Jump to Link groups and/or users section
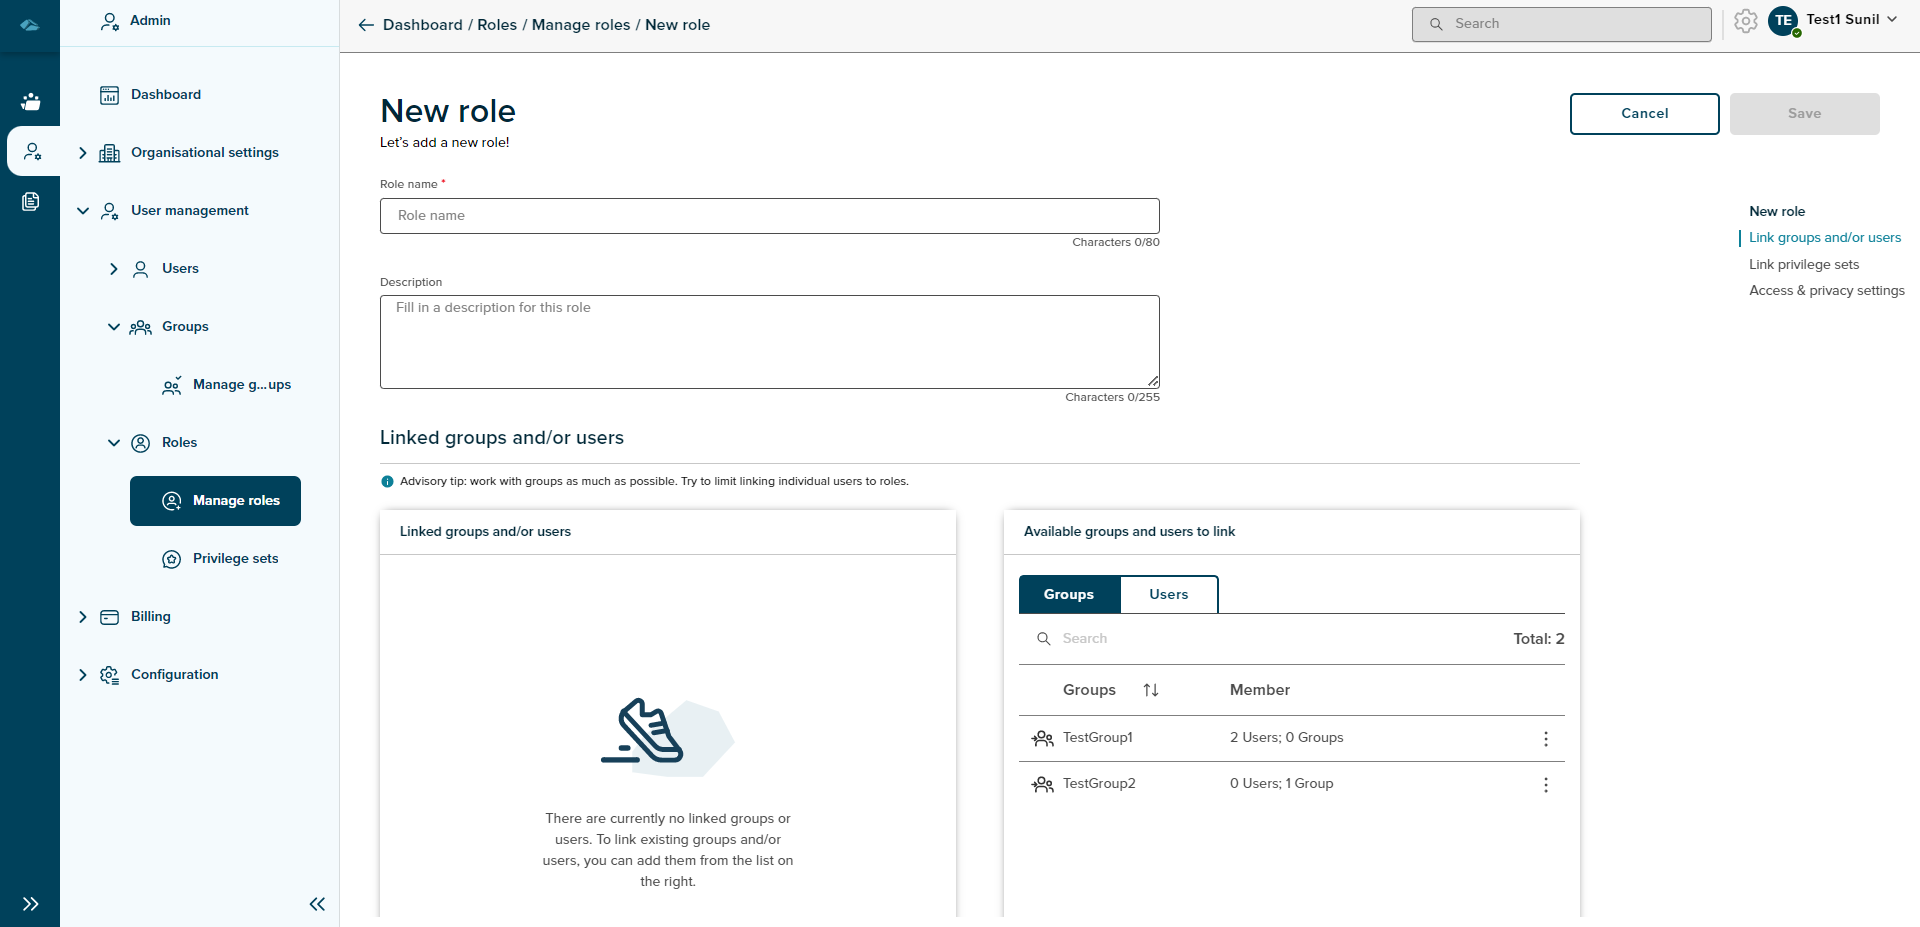Viewport: 1920px width, 927px height. pyautogui.click(x=1825, y=238)
